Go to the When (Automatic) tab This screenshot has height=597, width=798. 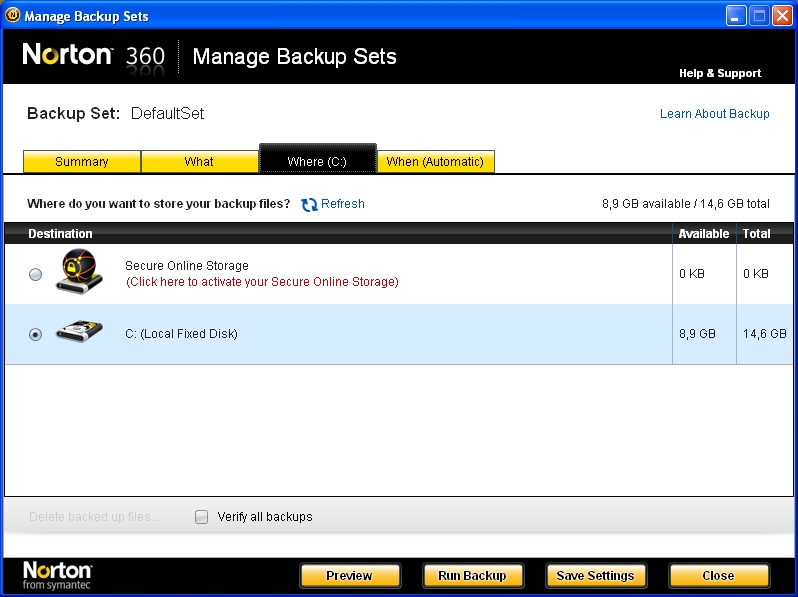436,162
